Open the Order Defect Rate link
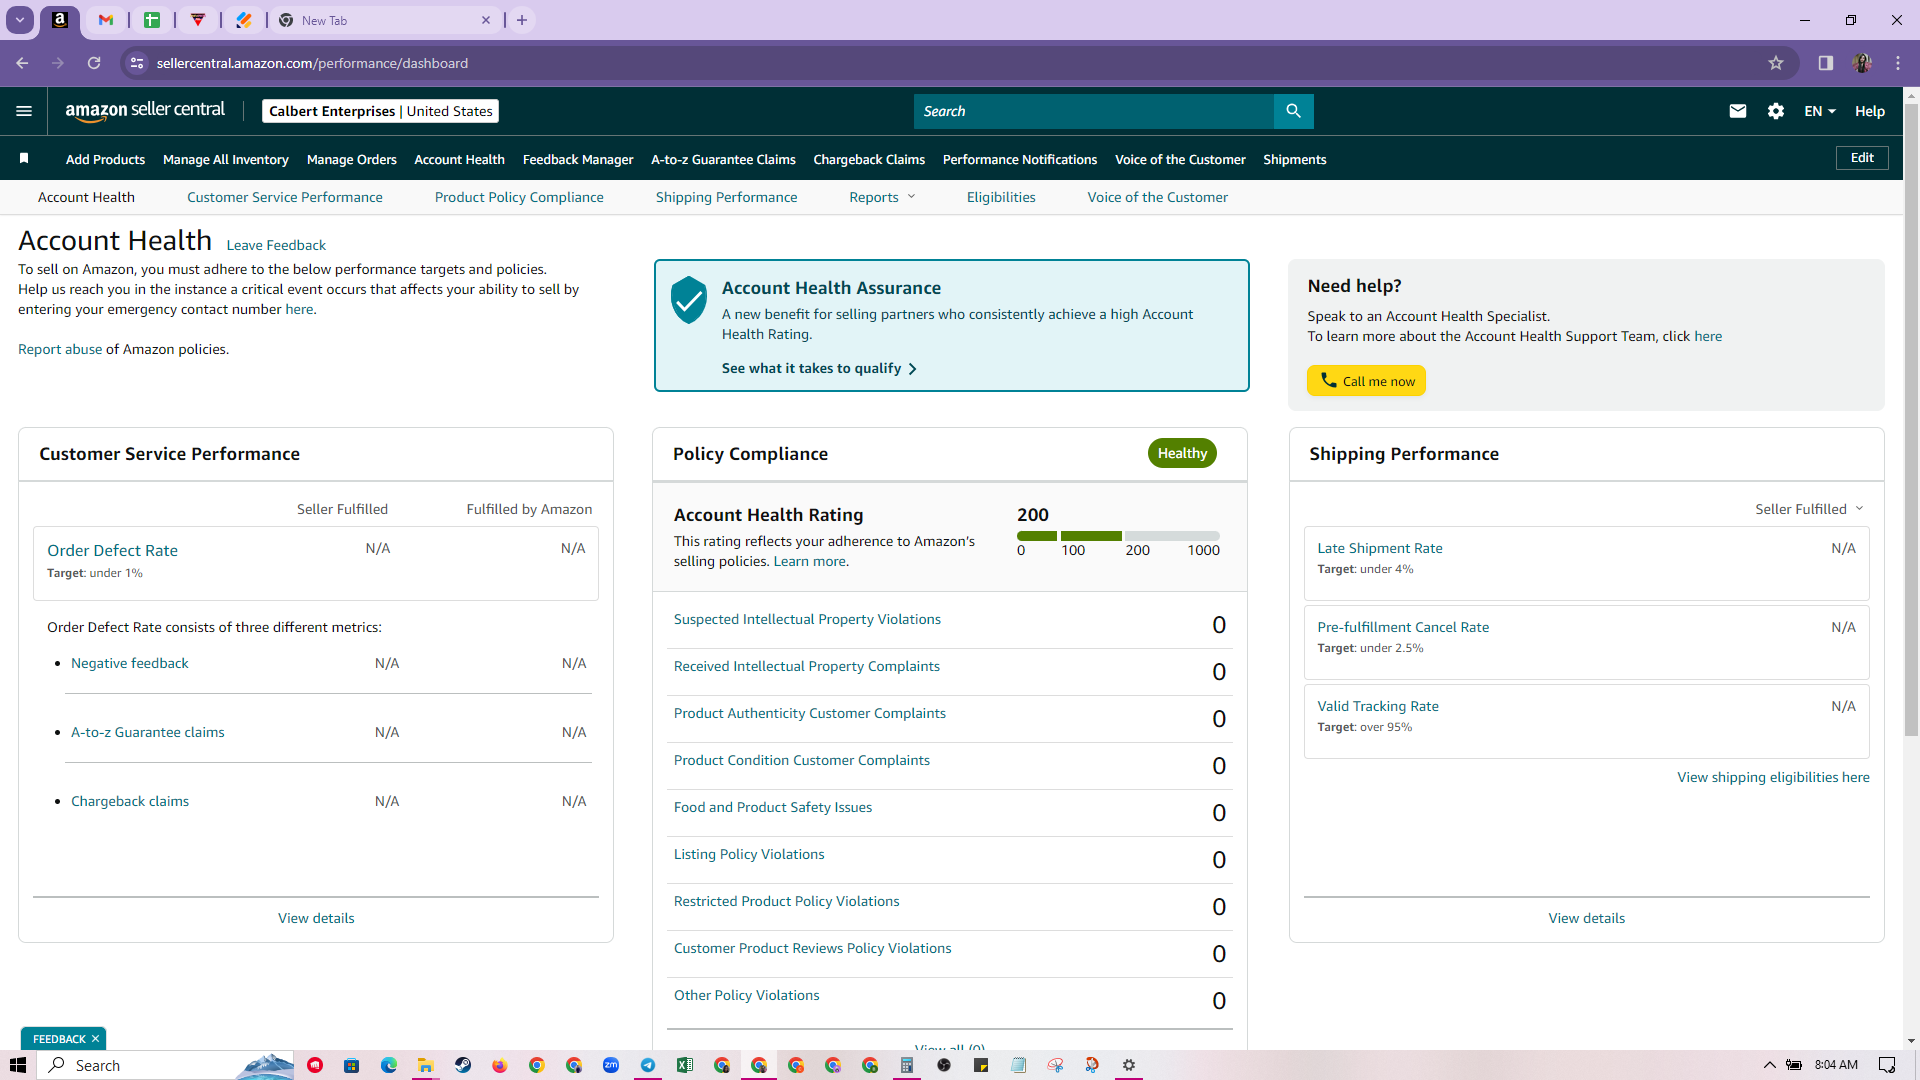The width and height of the screenshot is (1920, 1080). click(x=112, y=550)
